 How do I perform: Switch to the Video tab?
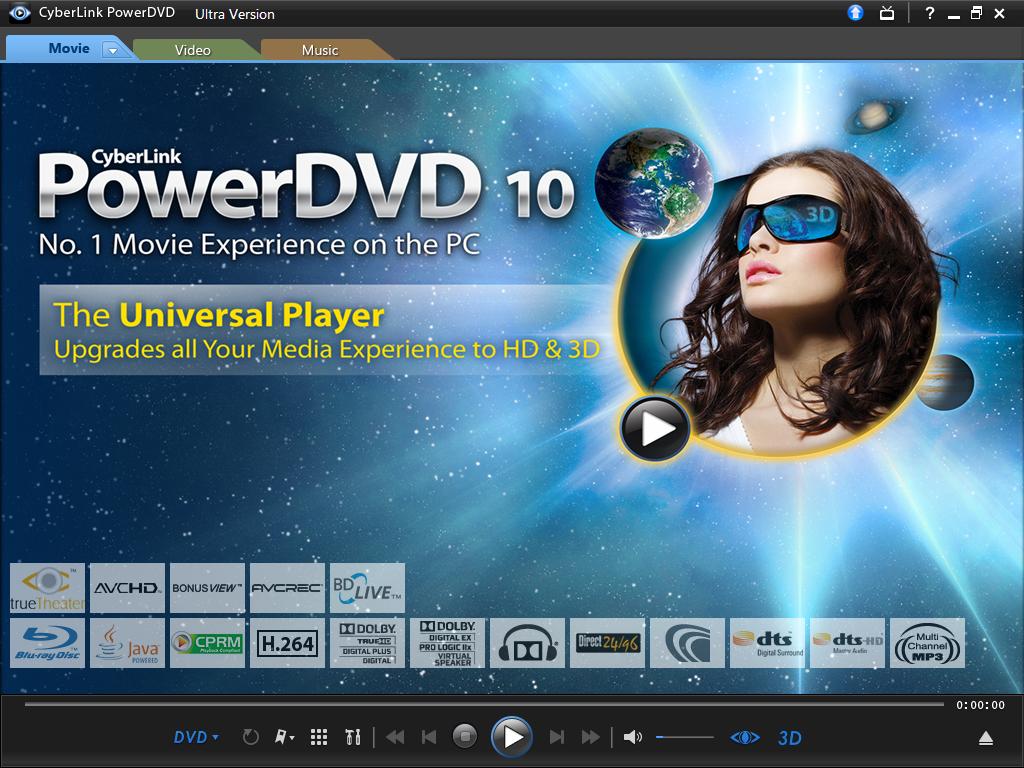coord(193,50)
